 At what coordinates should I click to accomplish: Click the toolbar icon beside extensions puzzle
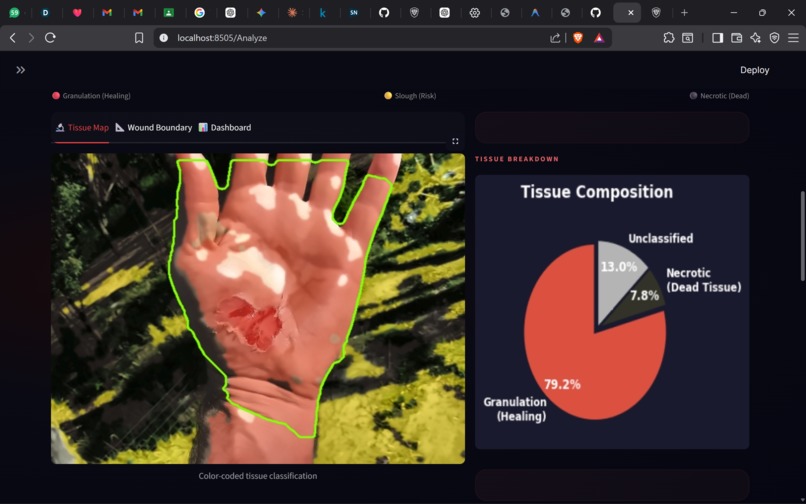click(687, 38)
